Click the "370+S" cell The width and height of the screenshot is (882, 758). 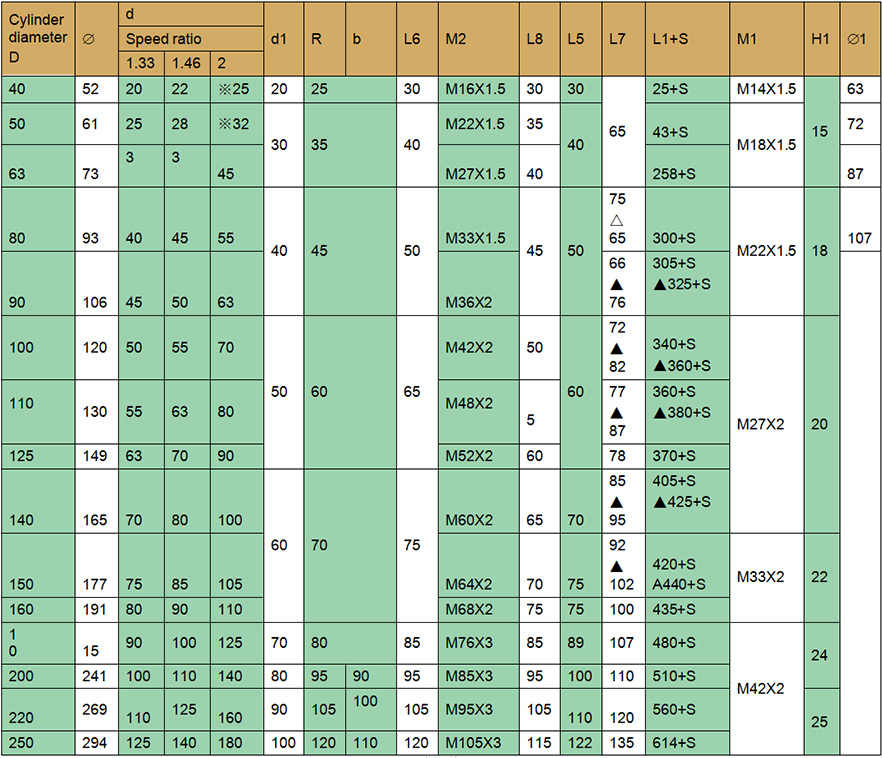pos(687,456)
